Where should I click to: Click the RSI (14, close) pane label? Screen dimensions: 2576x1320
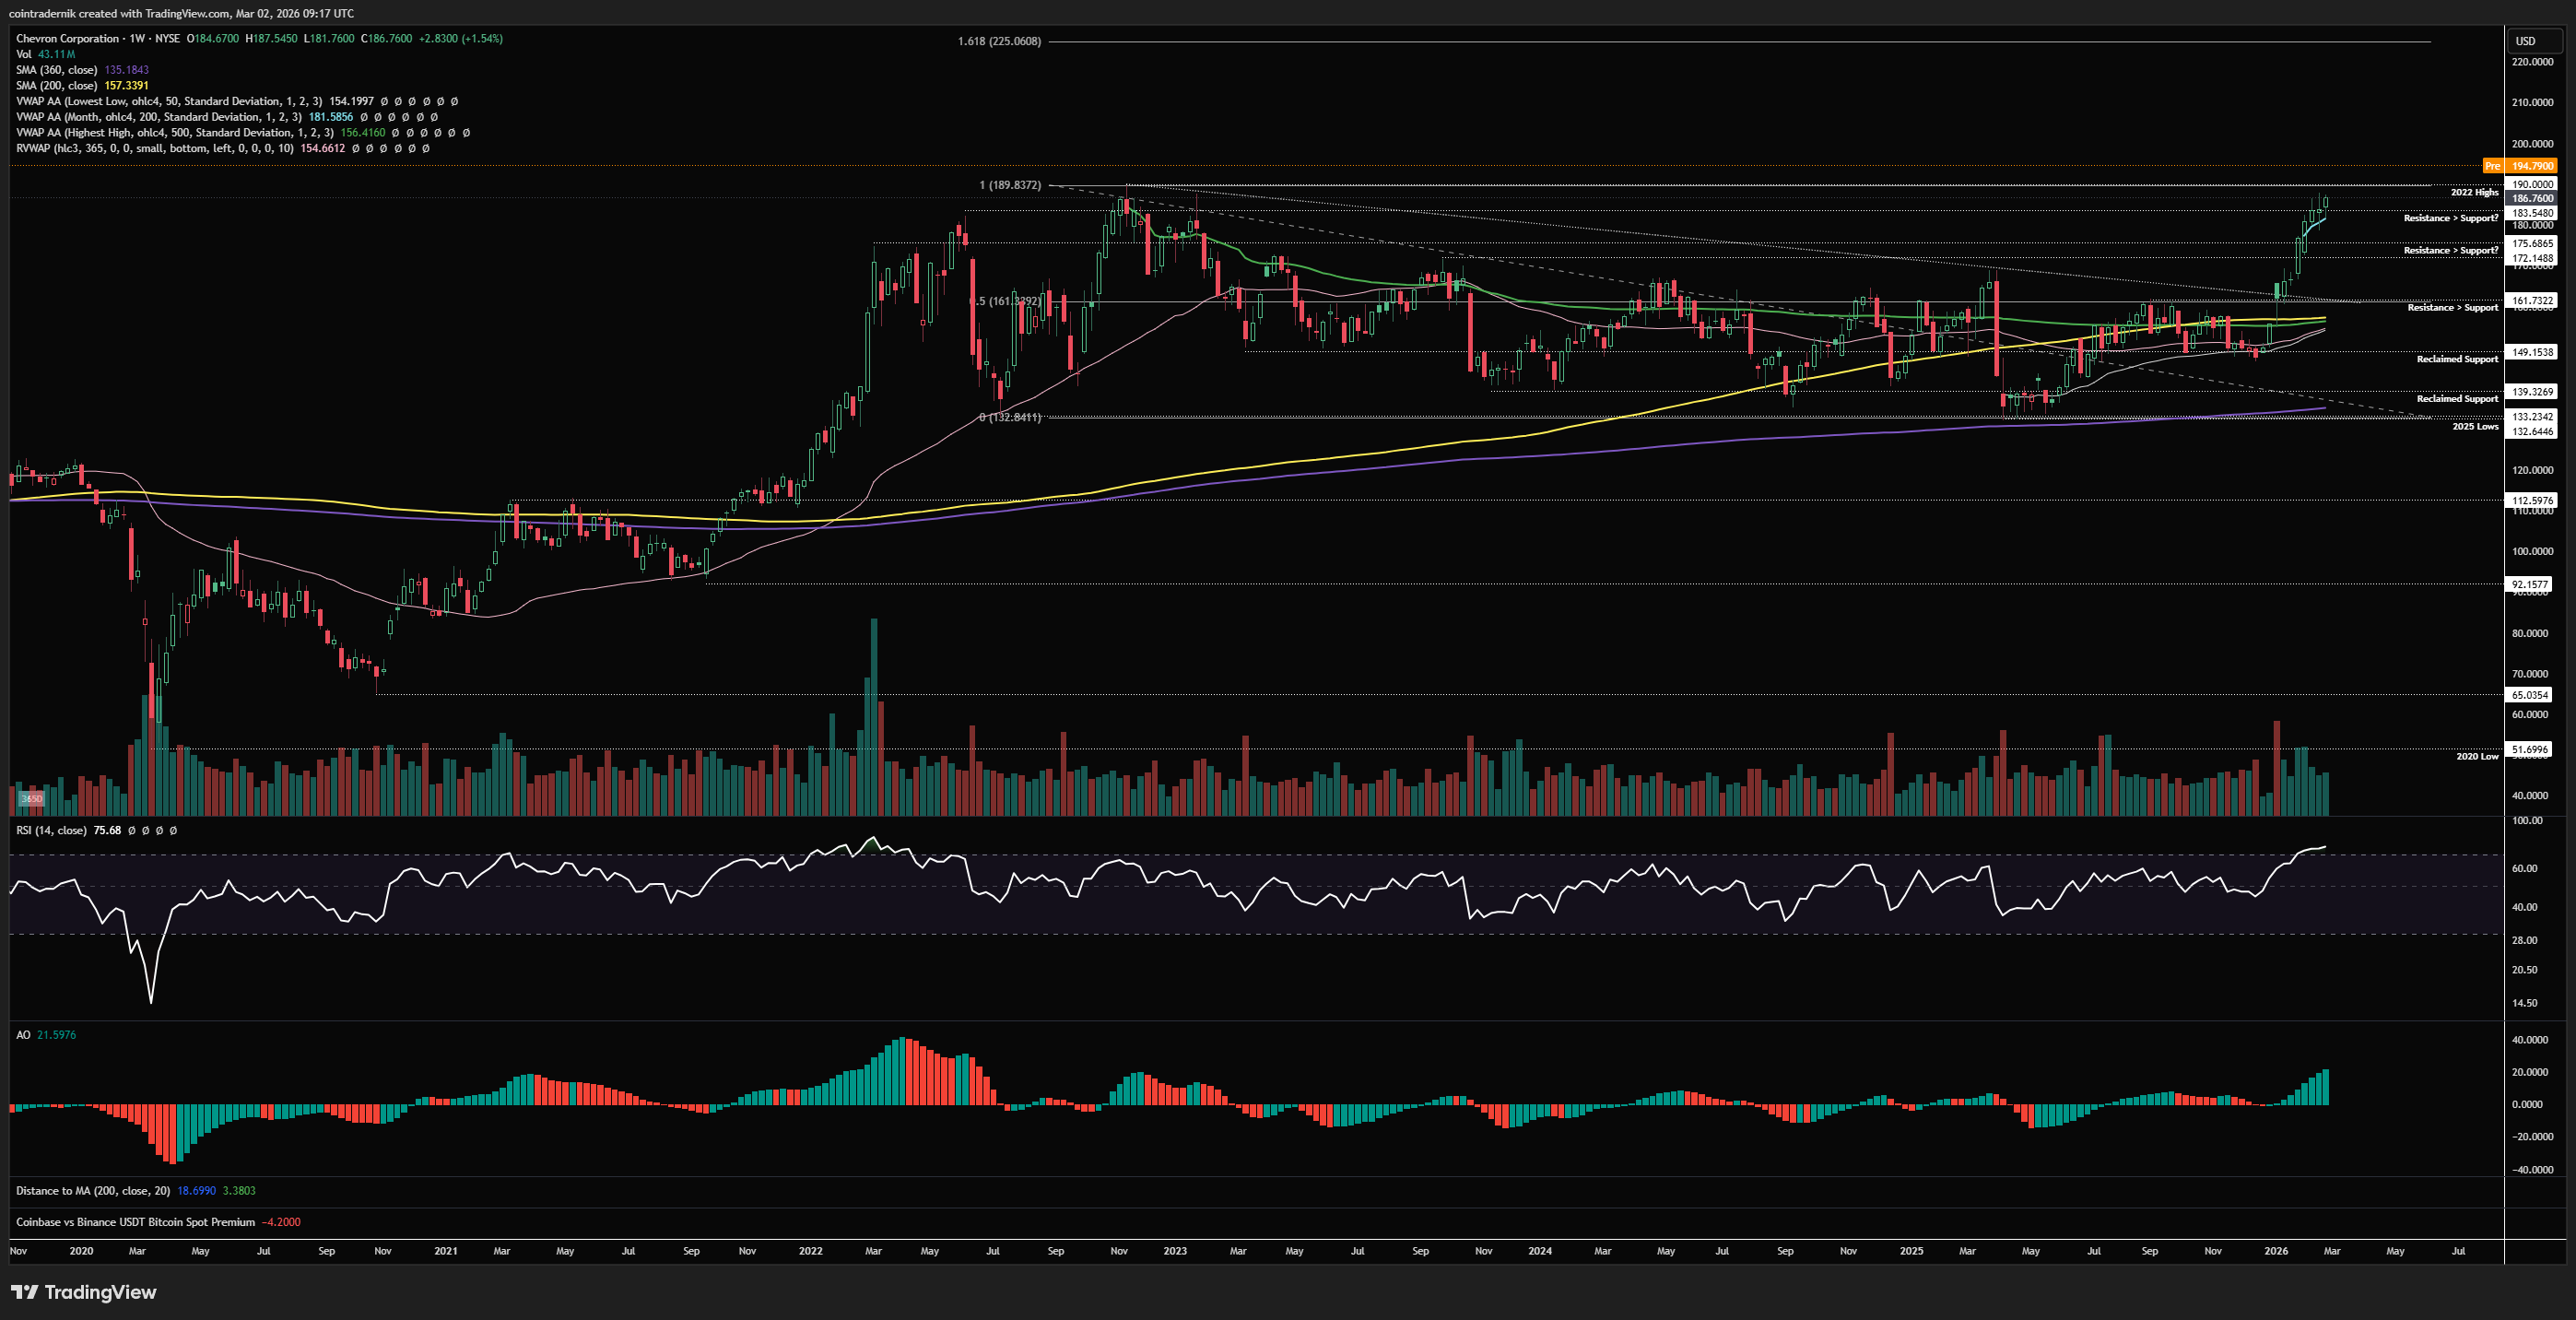pyautogui.click(x=51, y=830)
